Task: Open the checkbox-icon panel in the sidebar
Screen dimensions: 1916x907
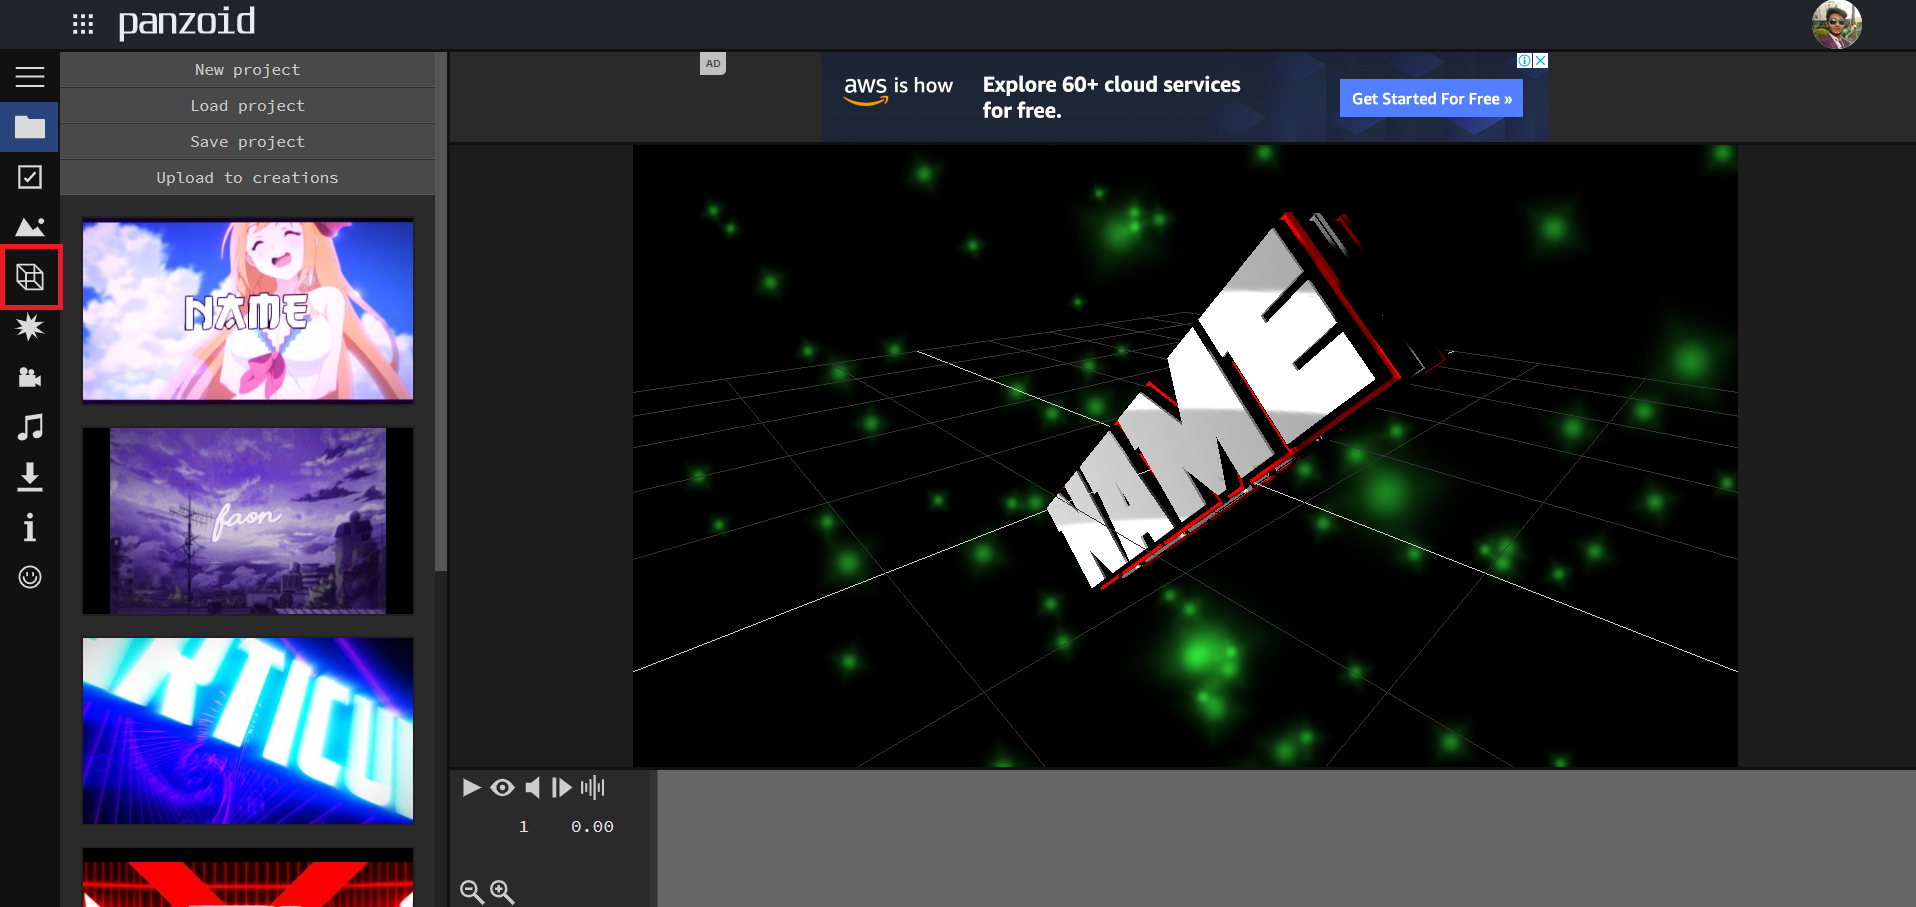Action: pyautogui.click(x=30, y=177)
